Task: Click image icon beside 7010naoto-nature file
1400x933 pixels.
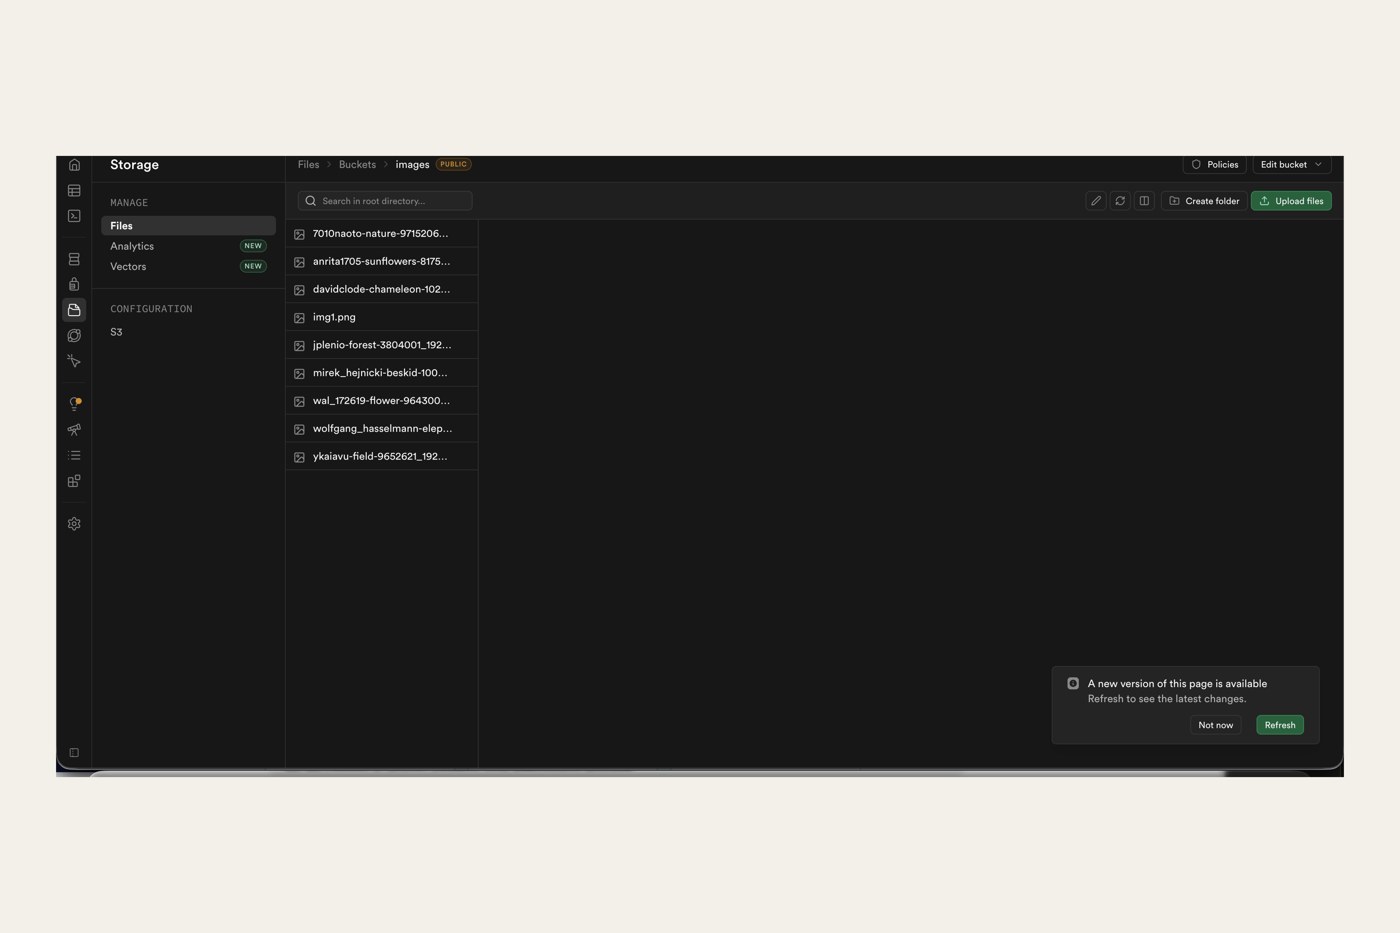Action: point(299,234)
